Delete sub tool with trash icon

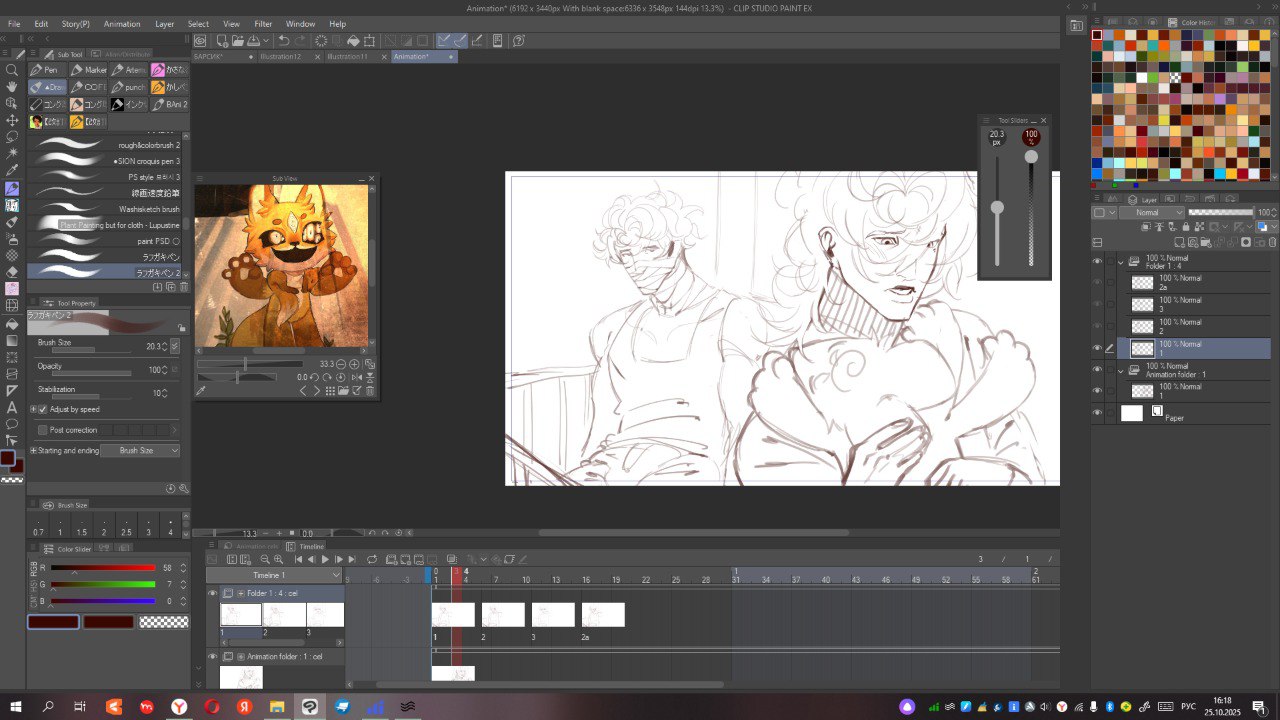click(x=183, y=287)
